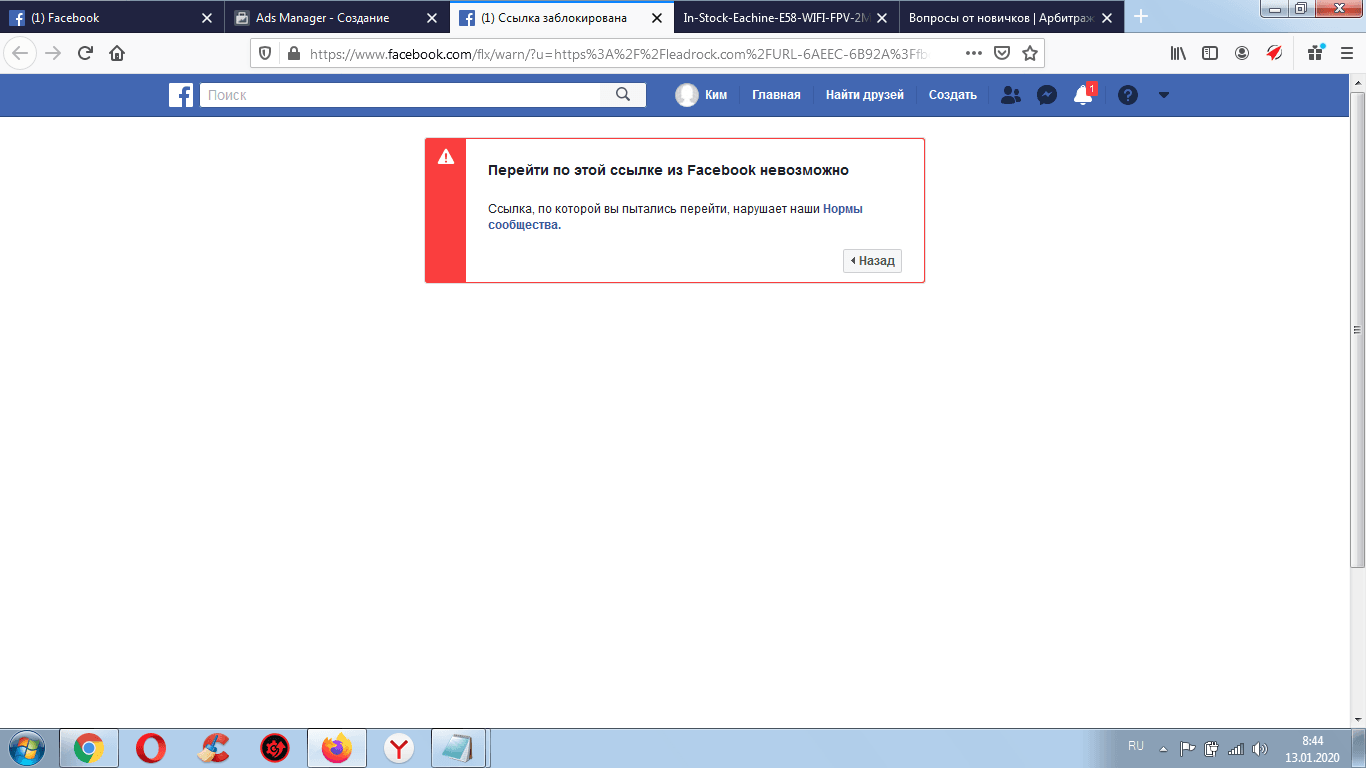Open the Library icon in Firefox toolbar
The height and width of the screenshot is (768, 1366).
click(x=1178, y=54)
